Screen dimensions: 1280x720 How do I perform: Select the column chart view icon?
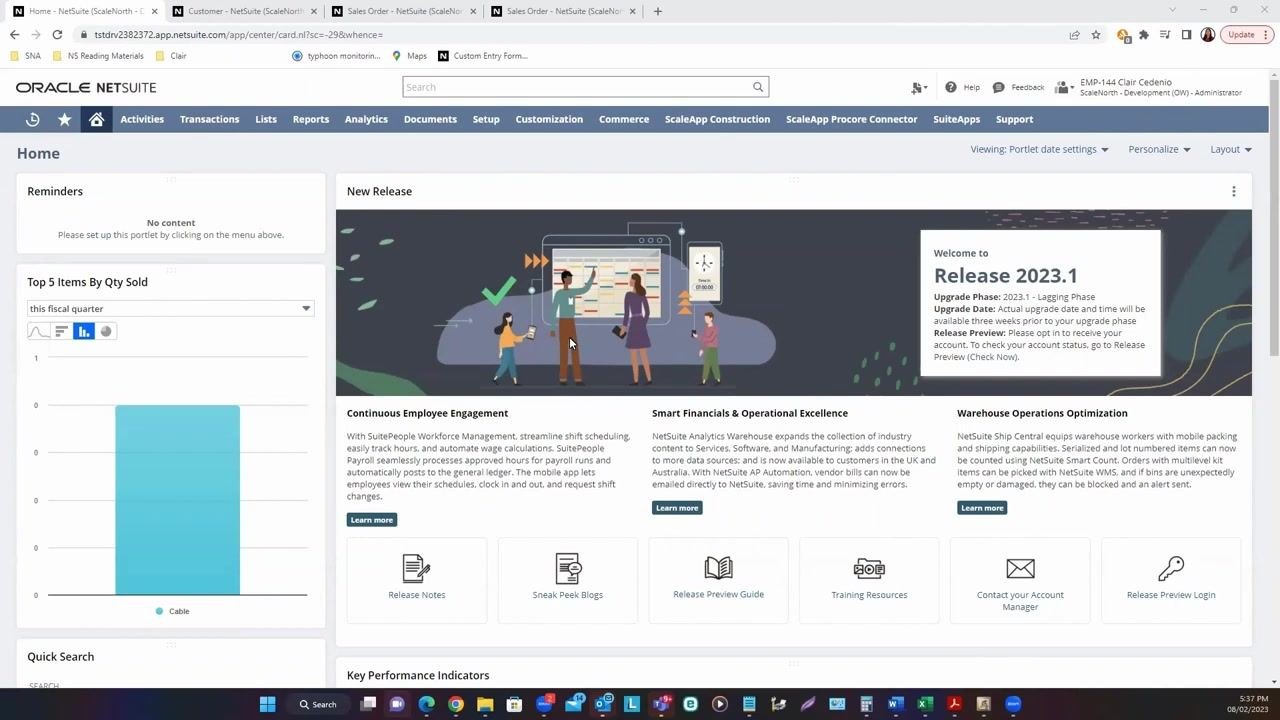click(x=84, y=331)
